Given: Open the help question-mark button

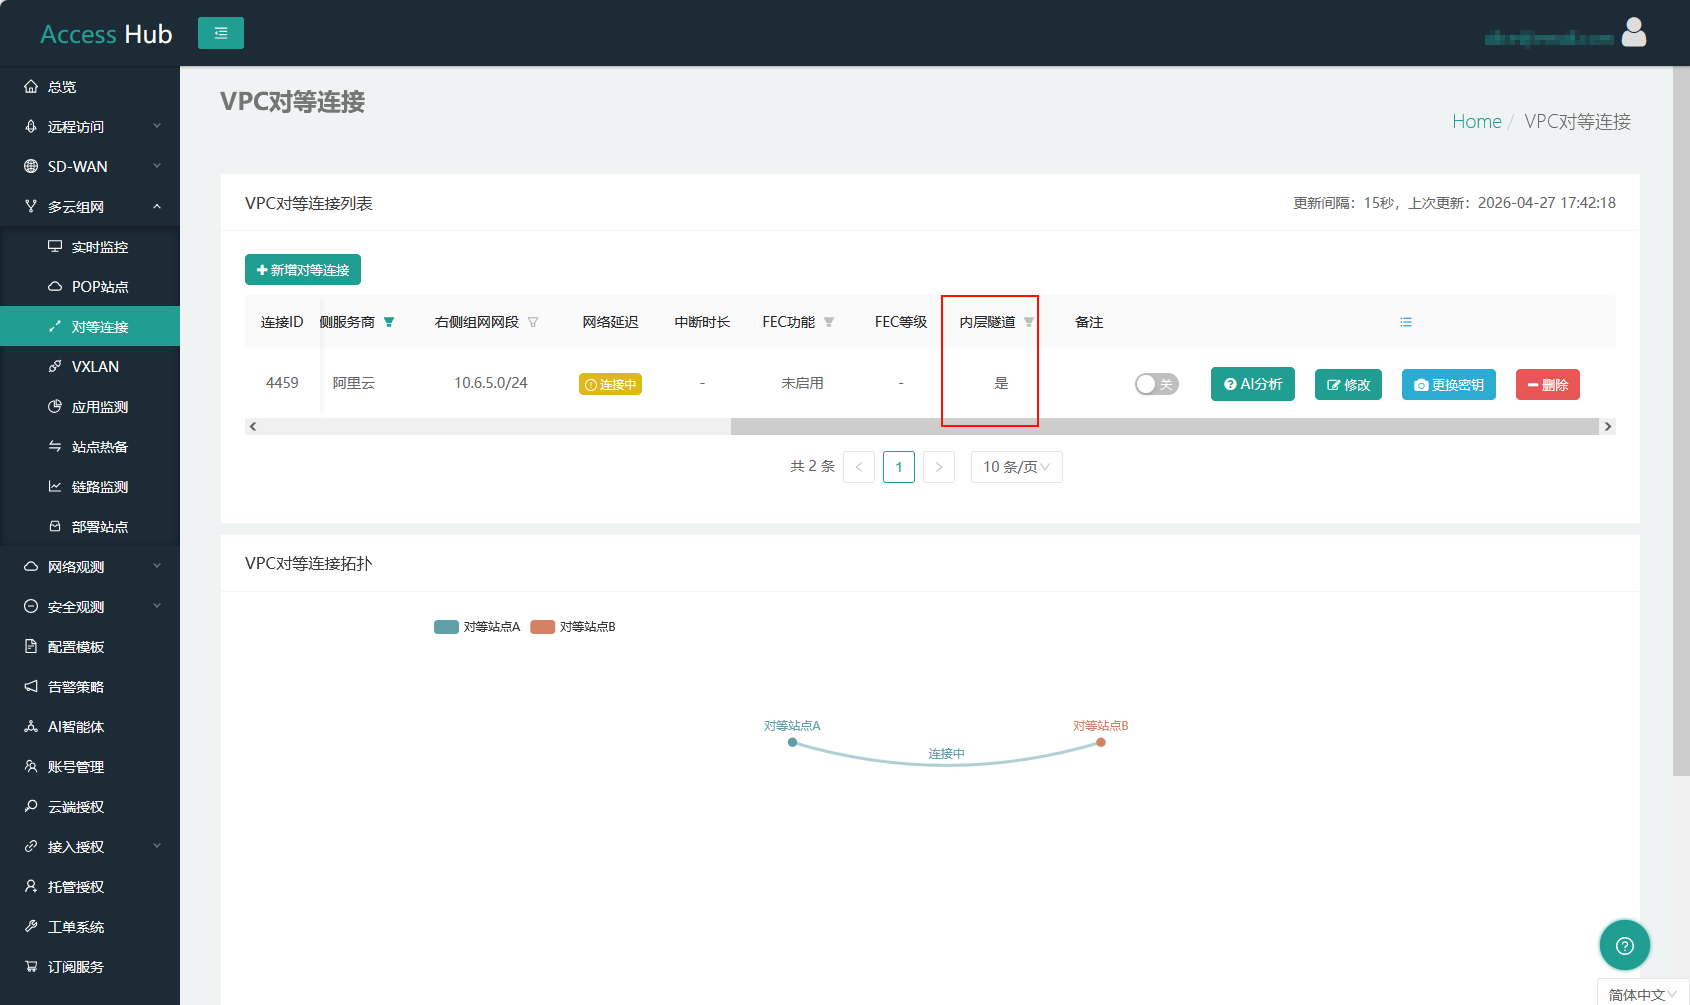Looking at the screenshot, I should point(1625,945).
